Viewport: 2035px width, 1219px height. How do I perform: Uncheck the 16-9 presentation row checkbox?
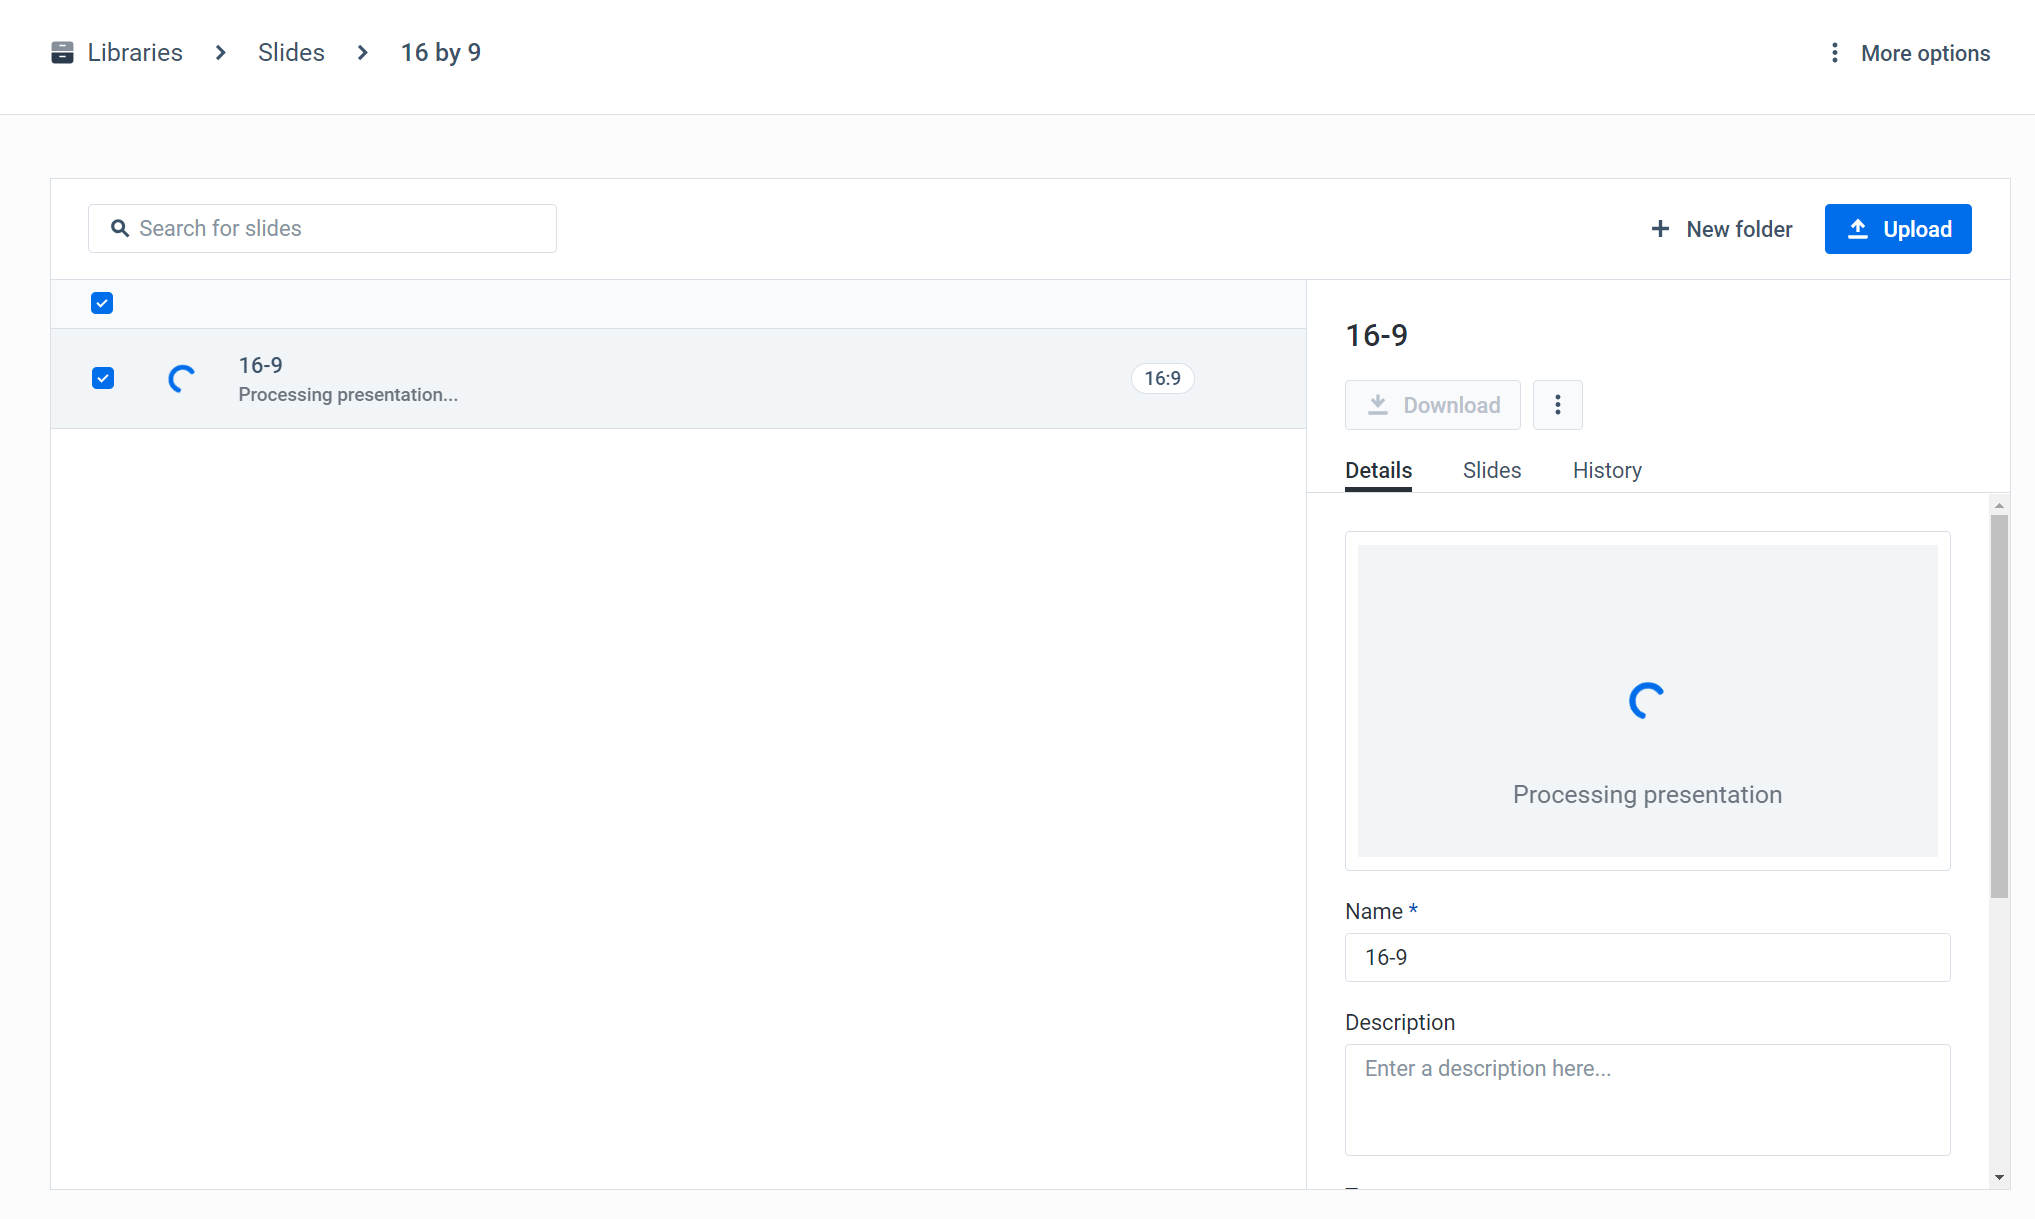[x=102, y=378]
